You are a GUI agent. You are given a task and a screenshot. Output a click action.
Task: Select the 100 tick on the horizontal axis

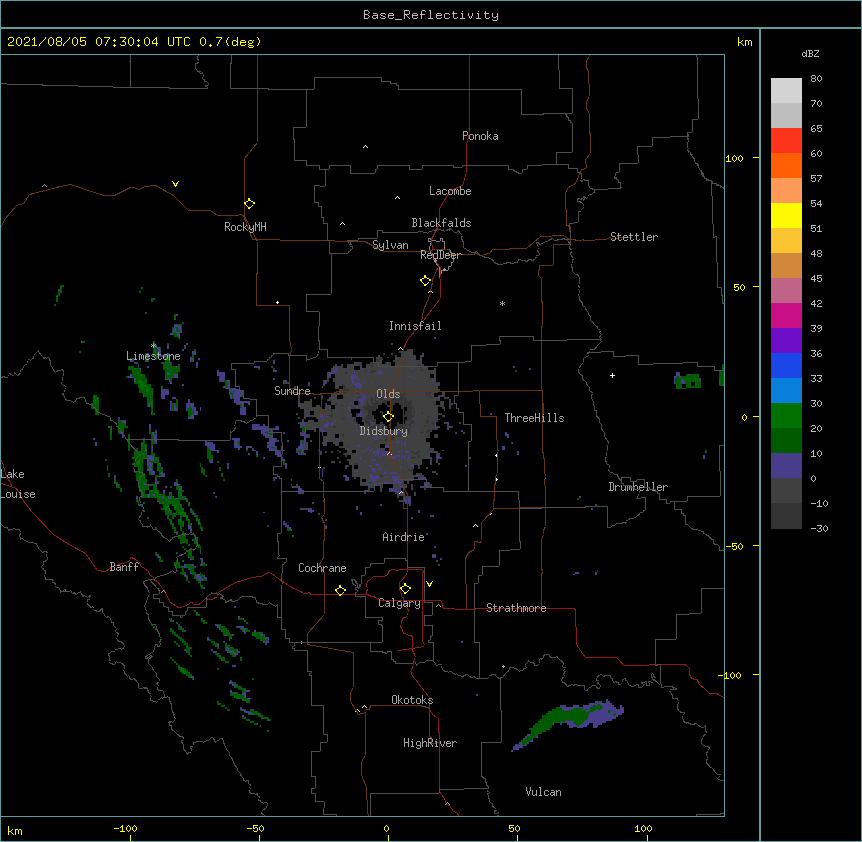643,828
